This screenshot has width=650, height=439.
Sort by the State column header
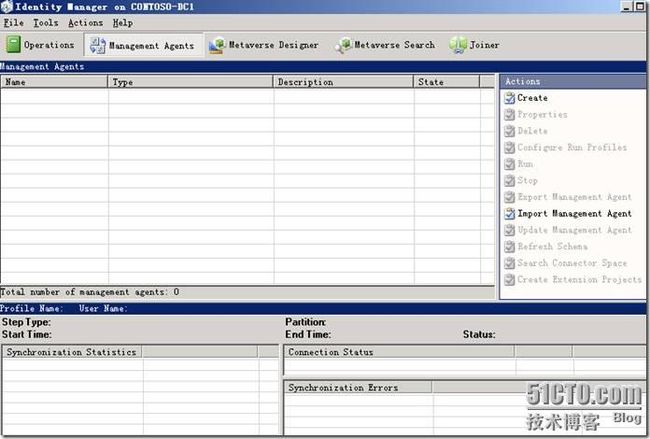click(x=446, y=82)
